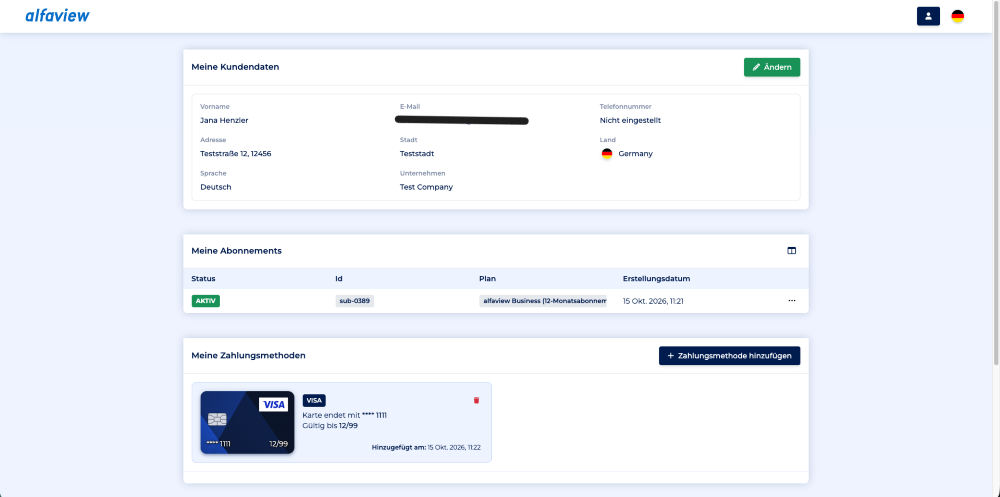
Task: Click the language value Deutsch
Action: click(x=216, y=187)
